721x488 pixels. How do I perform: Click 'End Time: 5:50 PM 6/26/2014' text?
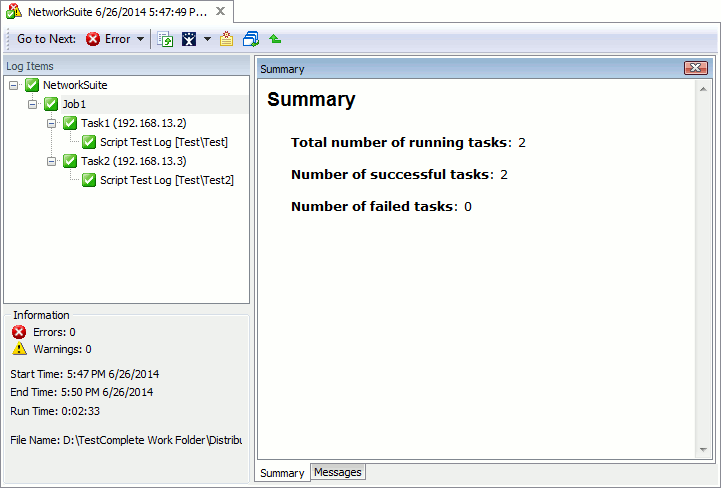point(81,392)
